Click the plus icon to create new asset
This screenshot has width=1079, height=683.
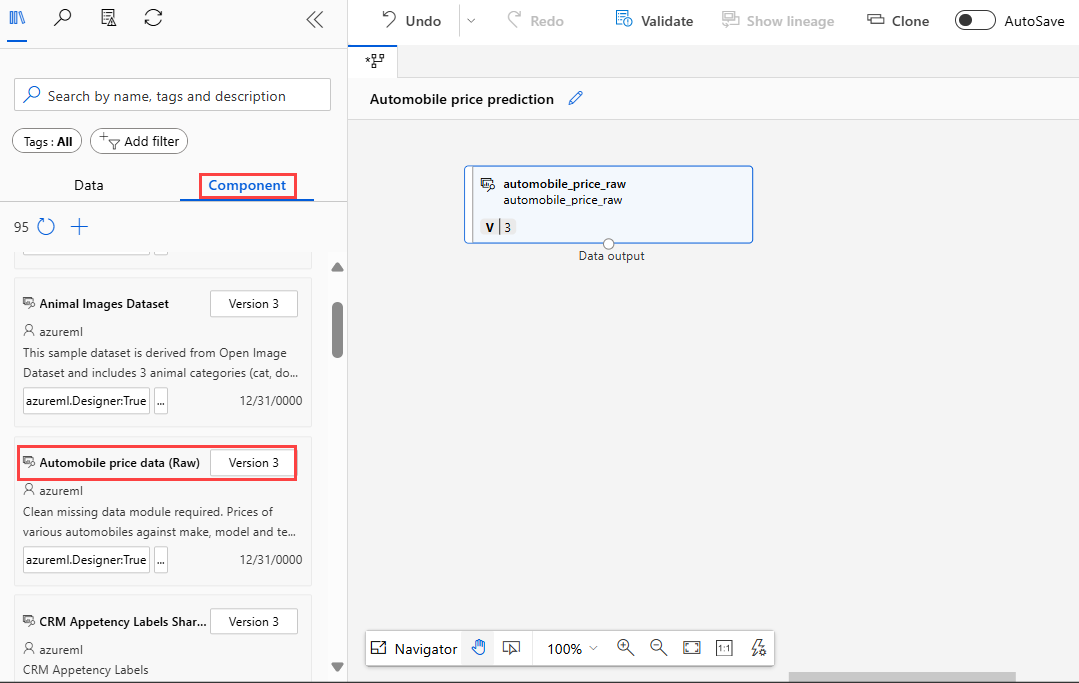(79, 226)
